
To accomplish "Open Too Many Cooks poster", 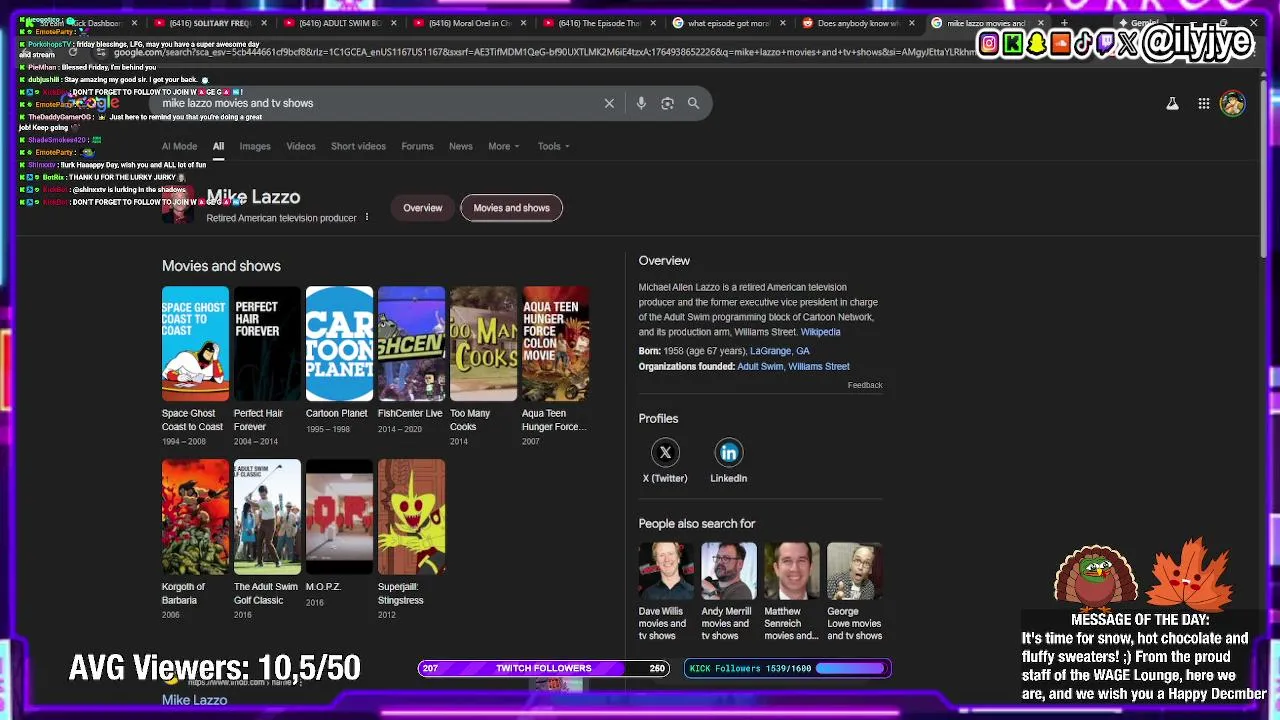I will tap(483, 344).
